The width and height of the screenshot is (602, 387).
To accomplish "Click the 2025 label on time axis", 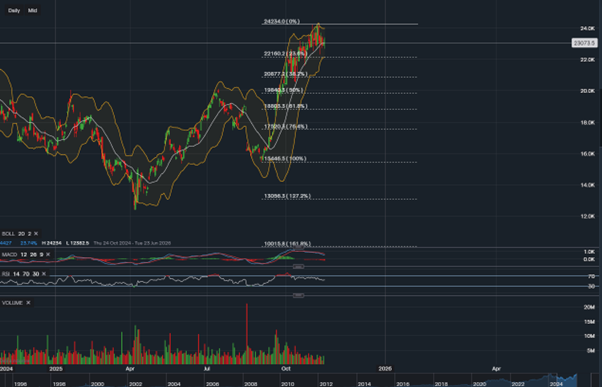I will click(56, 369).
